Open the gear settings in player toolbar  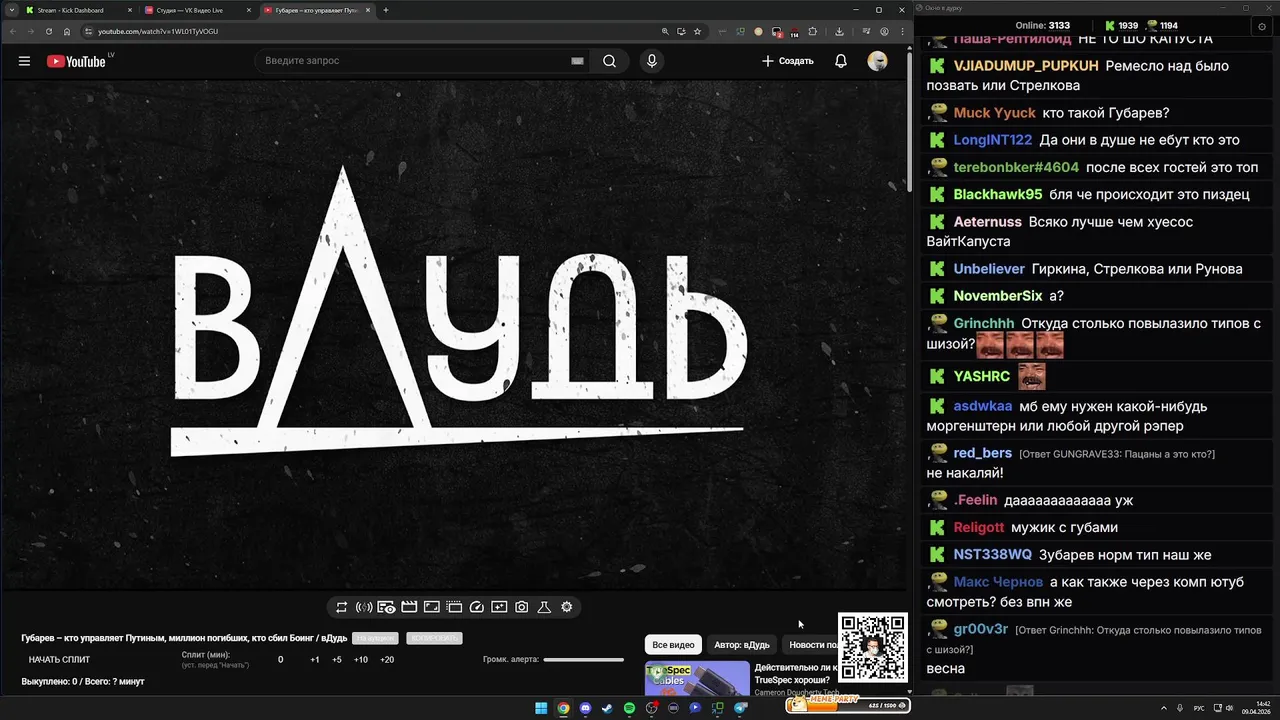click(x=567, y=607)
